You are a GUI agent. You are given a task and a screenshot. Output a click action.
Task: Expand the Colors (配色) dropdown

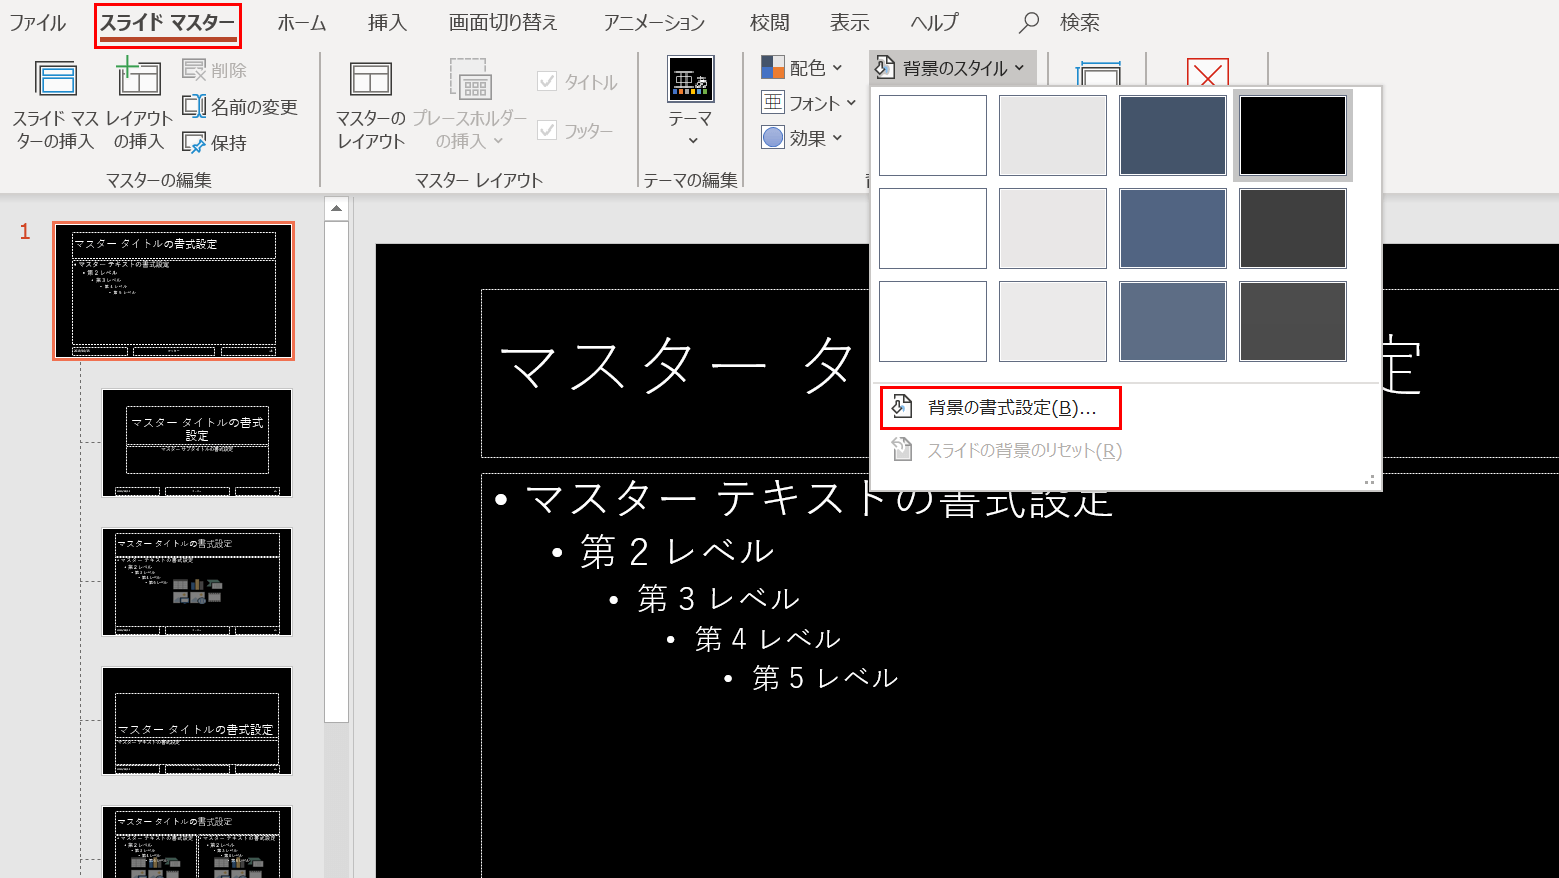pos(802,68)
